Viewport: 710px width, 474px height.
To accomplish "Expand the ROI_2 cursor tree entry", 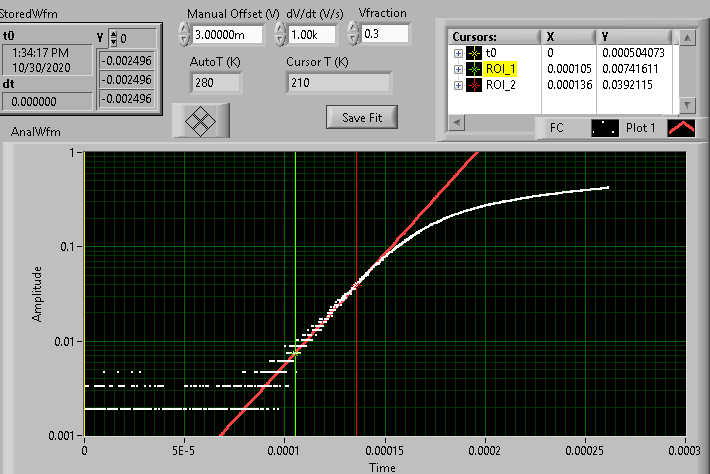I will click(458, 85).
